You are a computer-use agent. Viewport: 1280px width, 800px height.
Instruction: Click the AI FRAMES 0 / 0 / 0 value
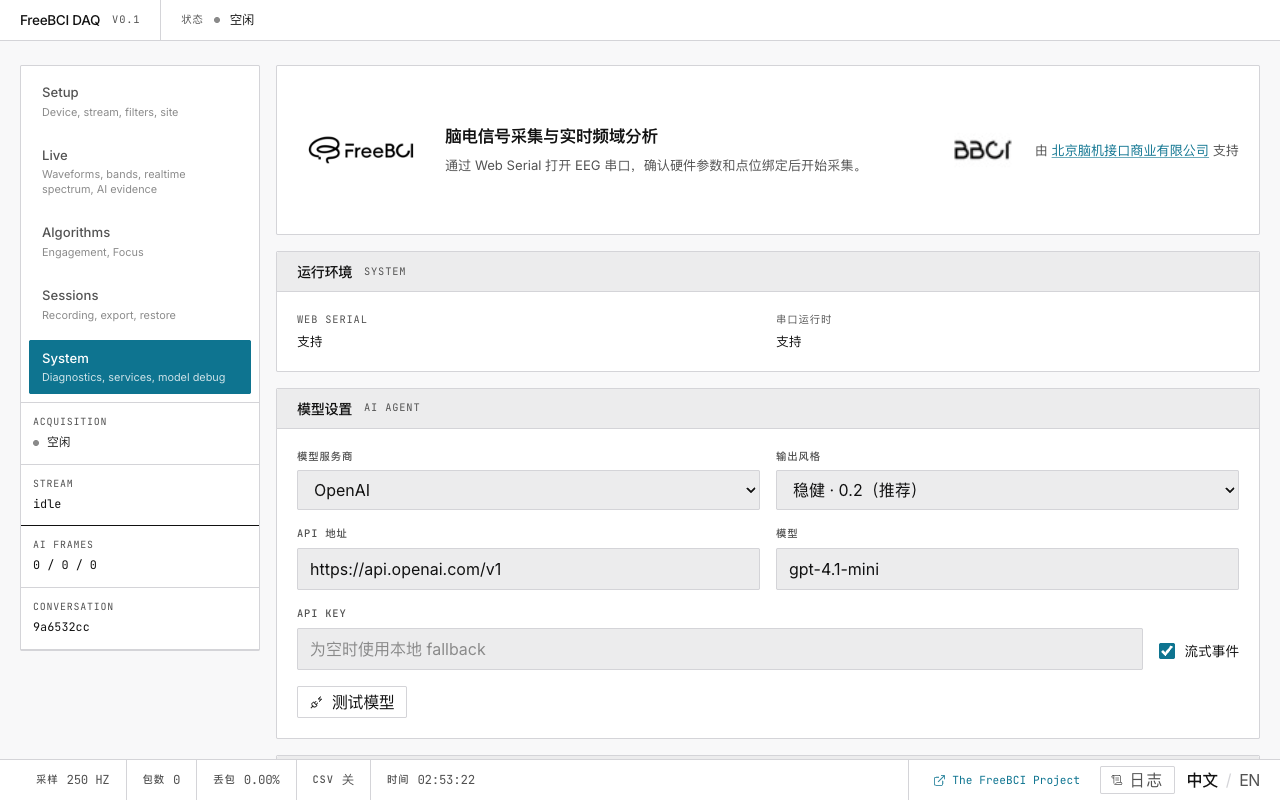tap(65, 565)
